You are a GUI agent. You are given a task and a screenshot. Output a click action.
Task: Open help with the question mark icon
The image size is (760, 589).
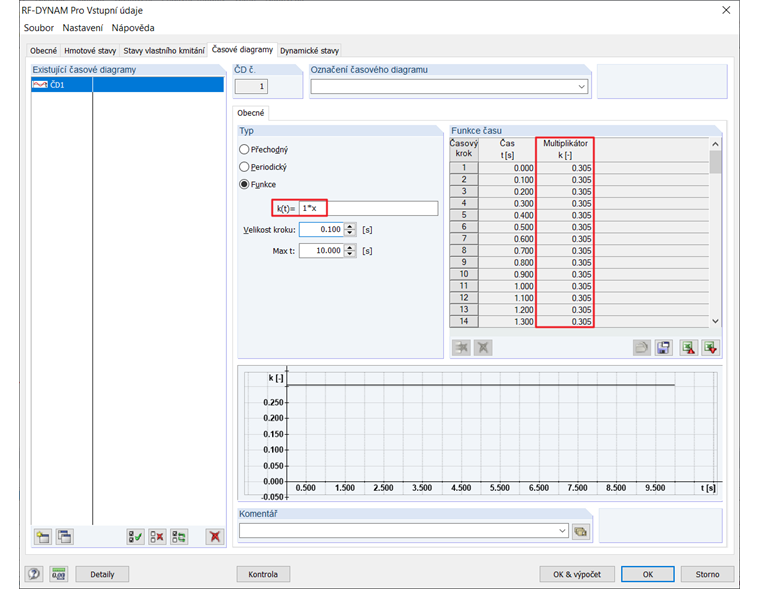pos(34,574)
